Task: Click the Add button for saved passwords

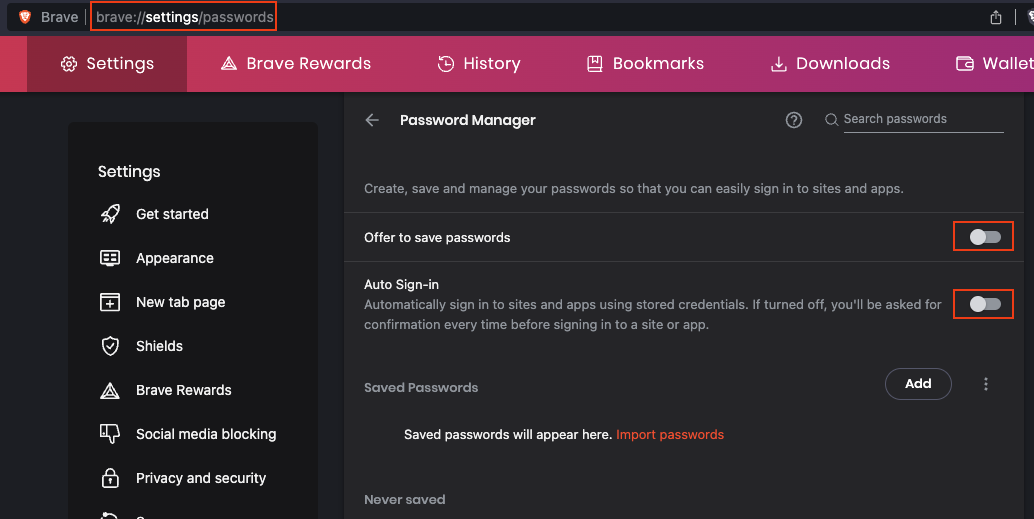Action: click(x=918, y=384)
